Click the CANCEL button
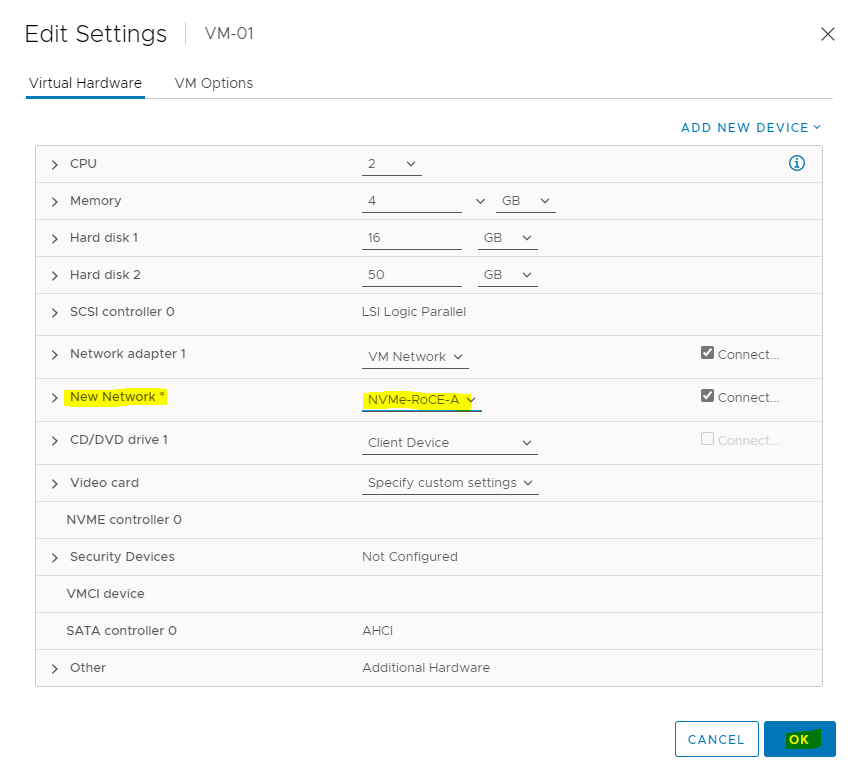Image resolution: width=856 pixels, height=778 pixels. click(x=716, y=739)
